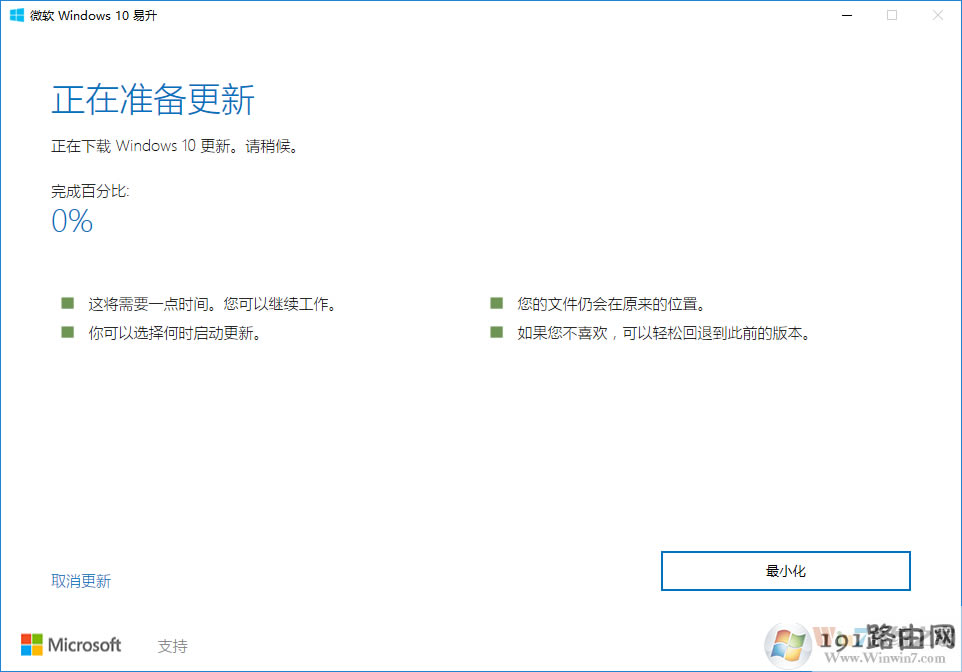The height and width of the screenshot is (672, 962).
Task: Open the 支持 link in the footer
Action: (x=172, y=646)
